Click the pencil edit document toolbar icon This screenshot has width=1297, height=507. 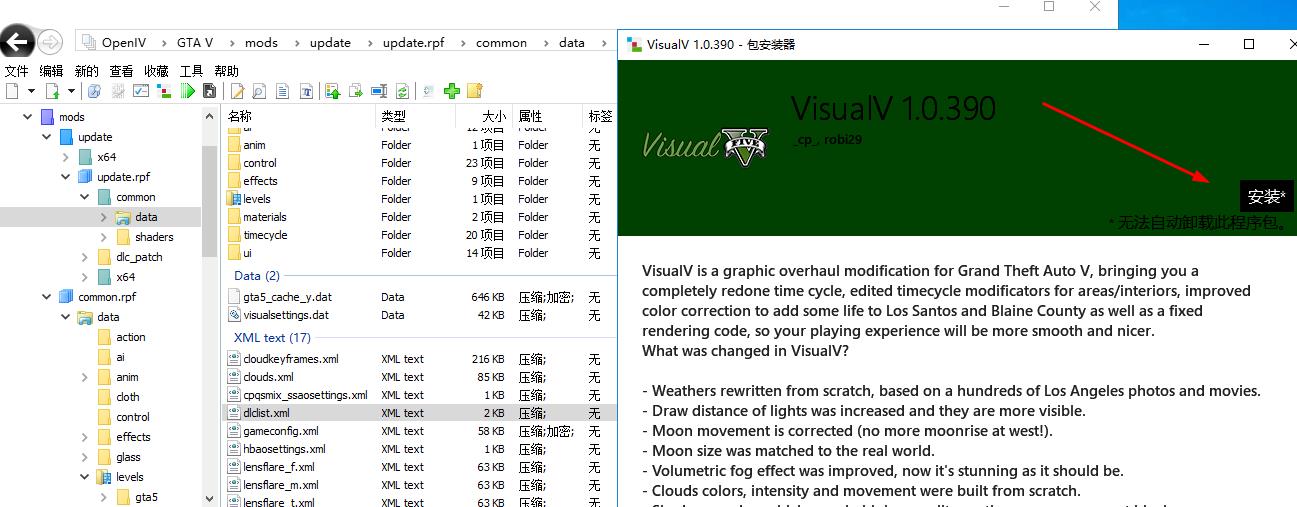[x=238, y=91]
